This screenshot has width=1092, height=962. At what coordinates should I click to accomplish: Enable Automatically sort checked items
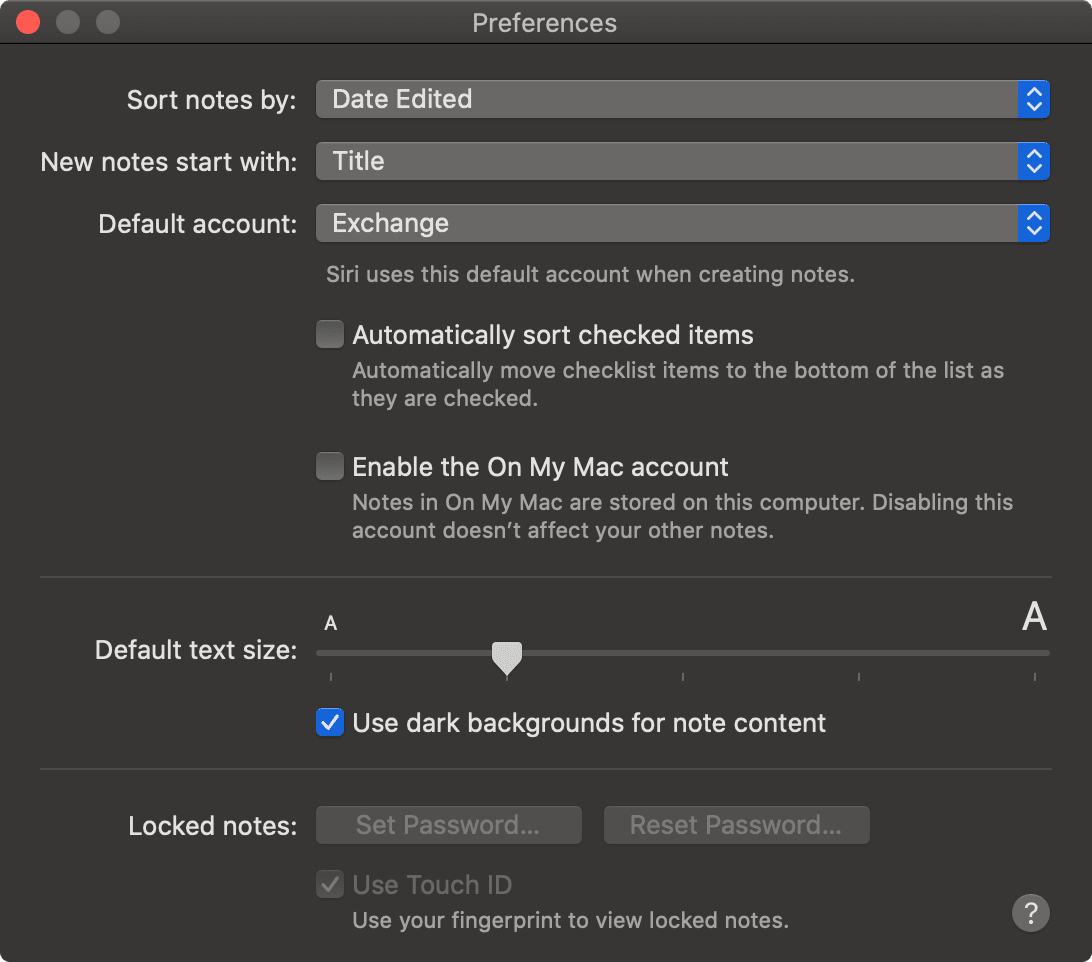tap(330, 334)
